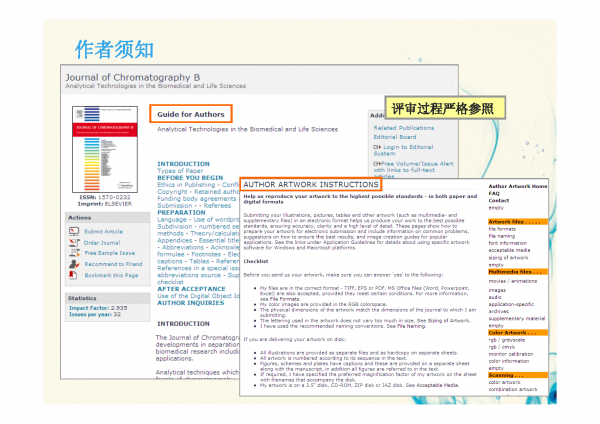Click the Subdivision contents link
The width and height of the screenshot is (600, 424).
[x=175, y=226]
